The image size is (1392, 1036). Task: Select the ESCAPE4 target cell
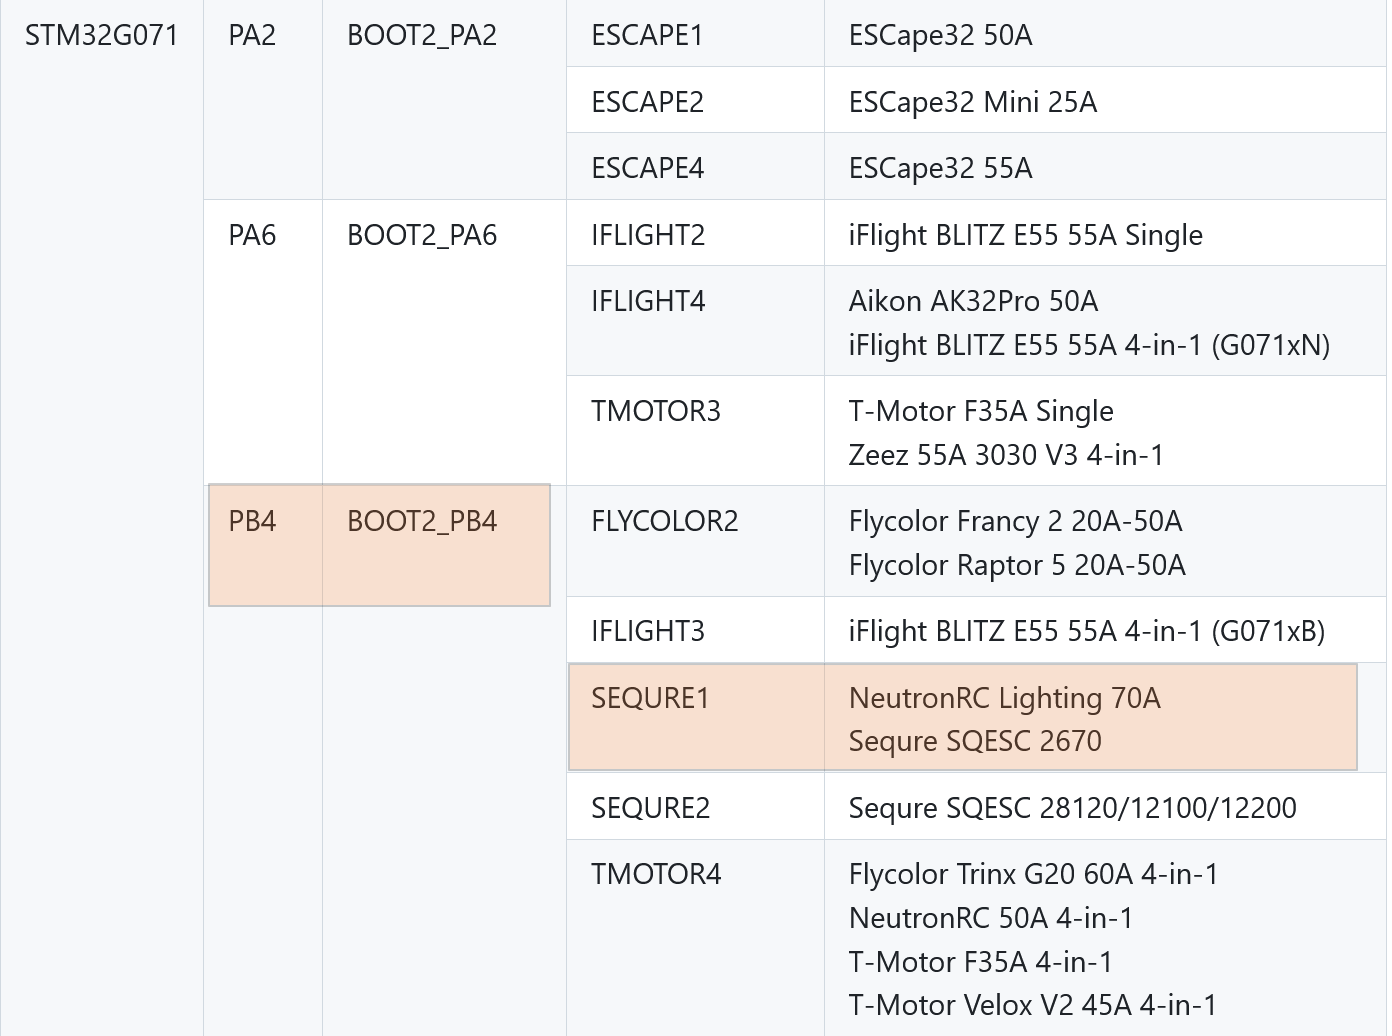[695, 167]
